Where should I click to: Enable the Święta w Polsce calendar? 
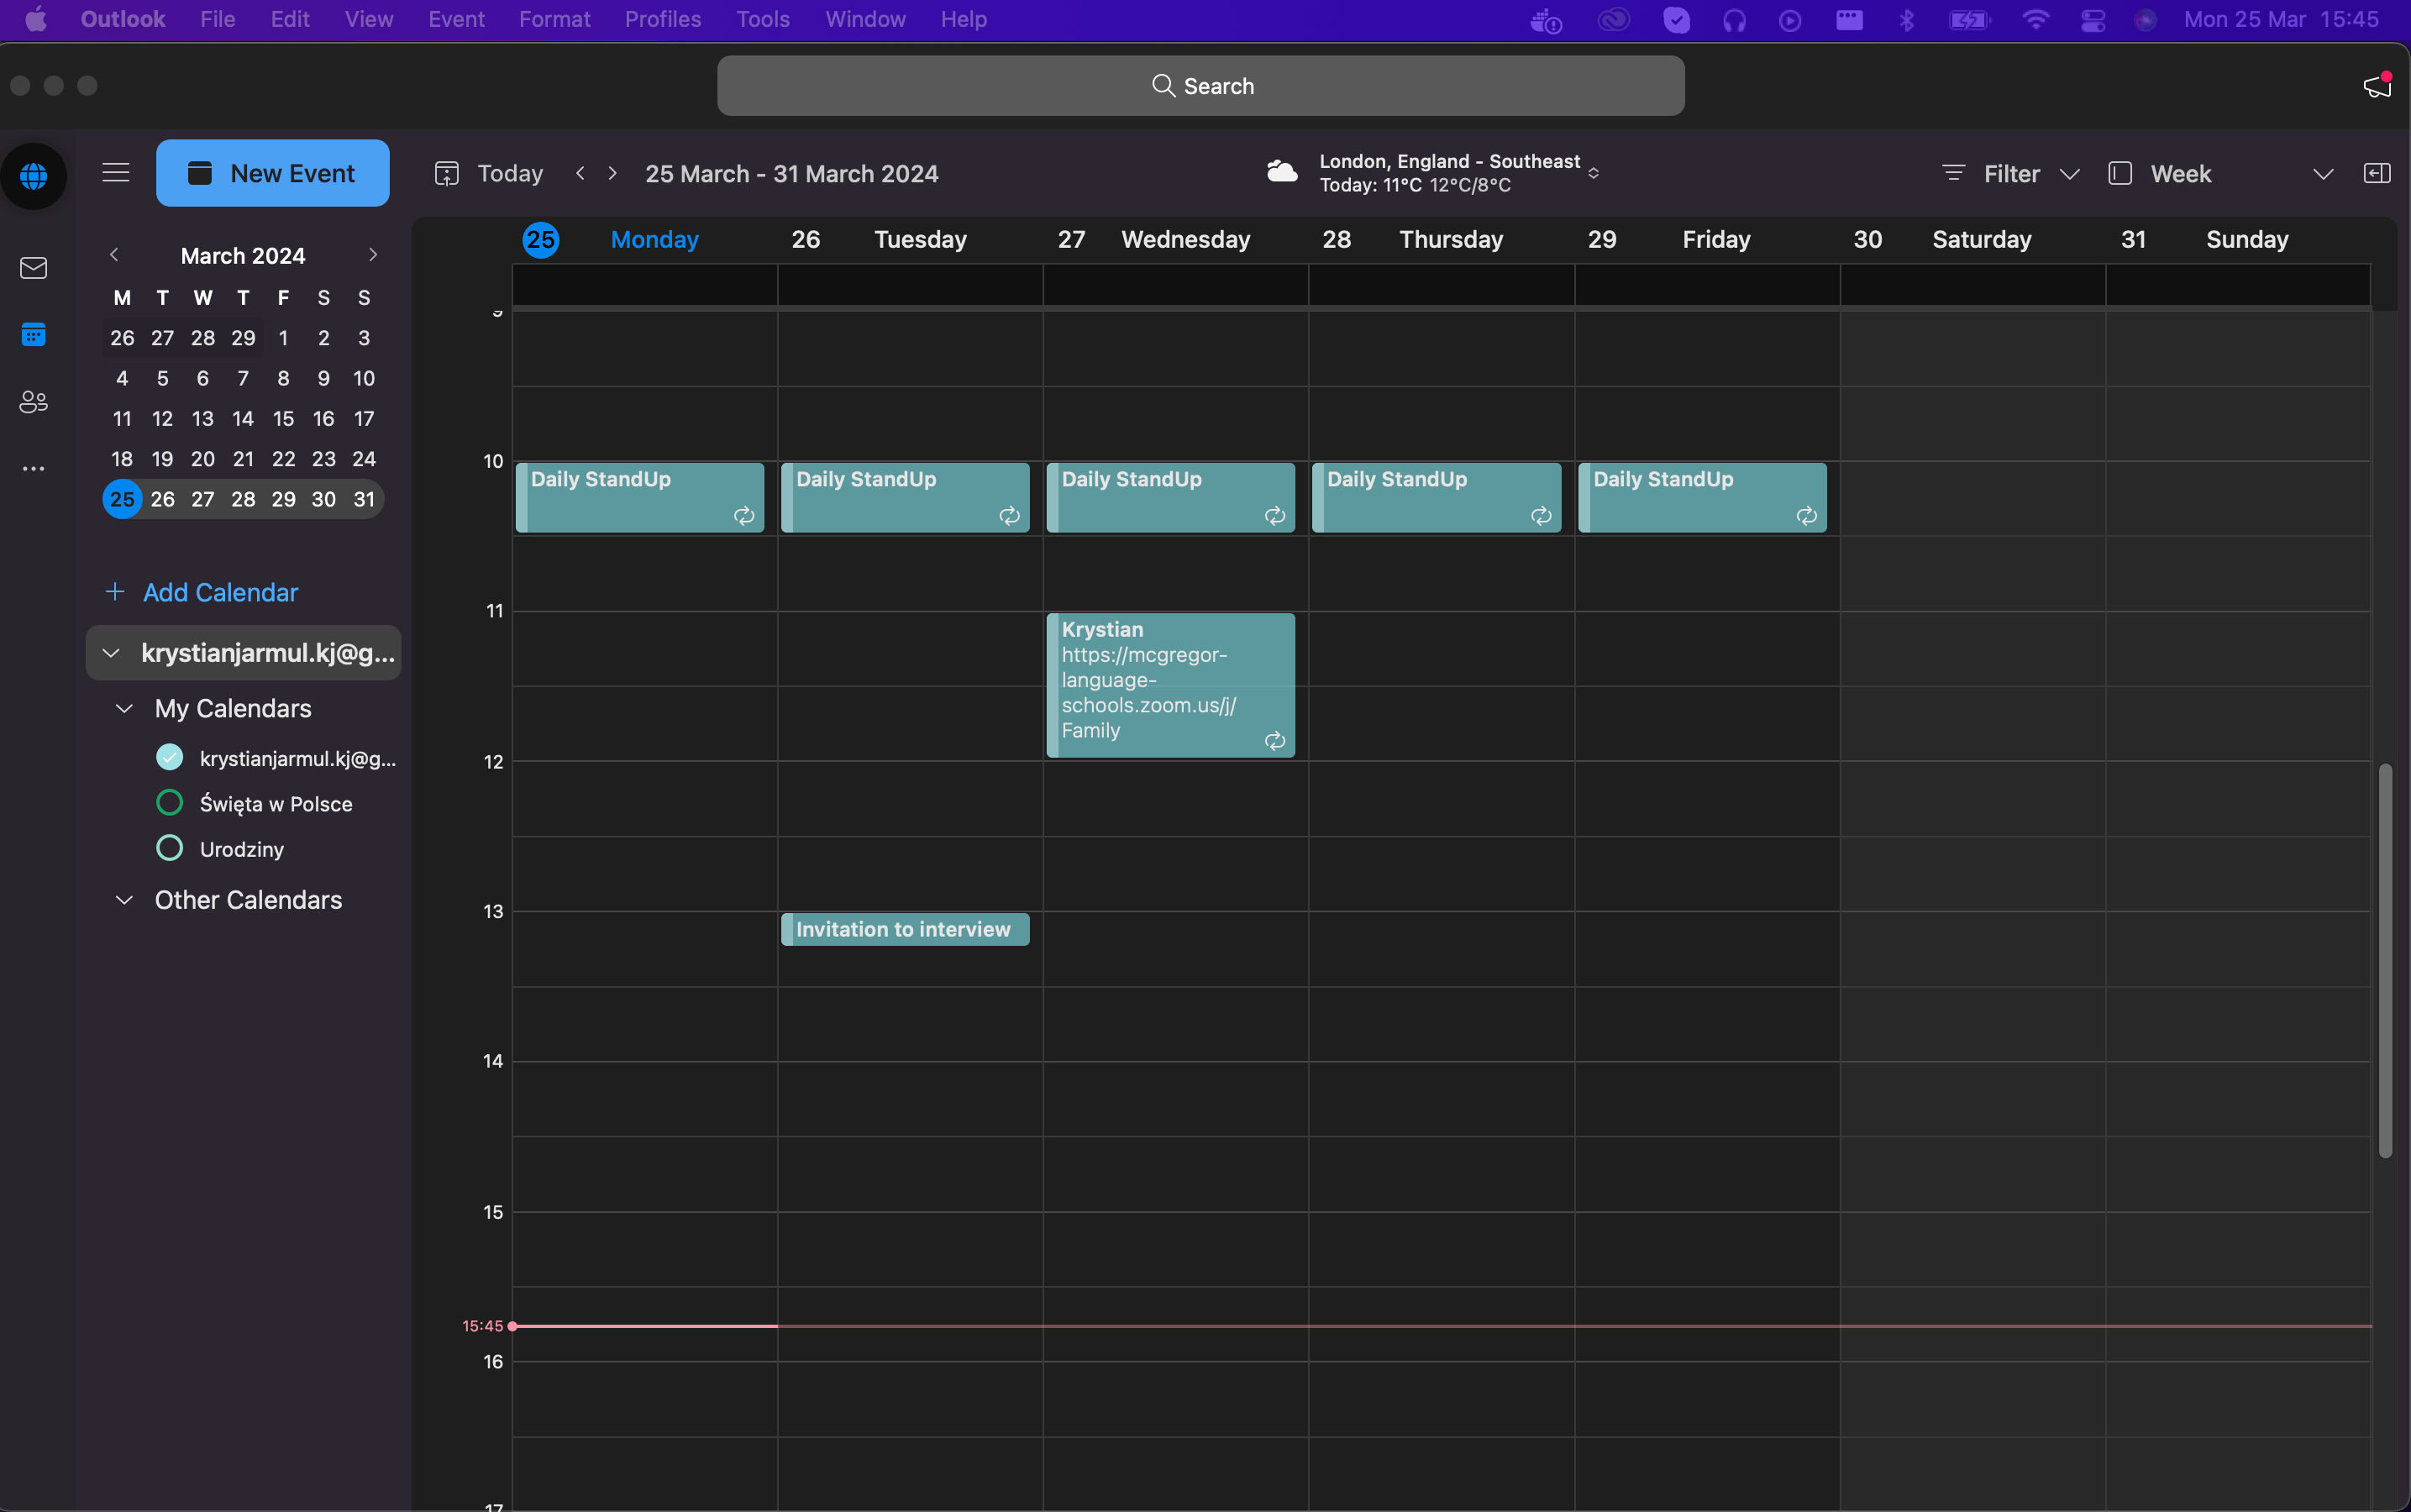pos(170,803)
